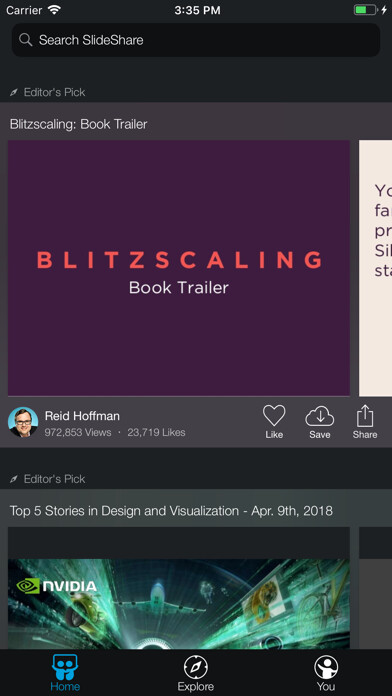Save Blitzscaling via cloud download icon
392x696 pixels.
click(320, 422)
